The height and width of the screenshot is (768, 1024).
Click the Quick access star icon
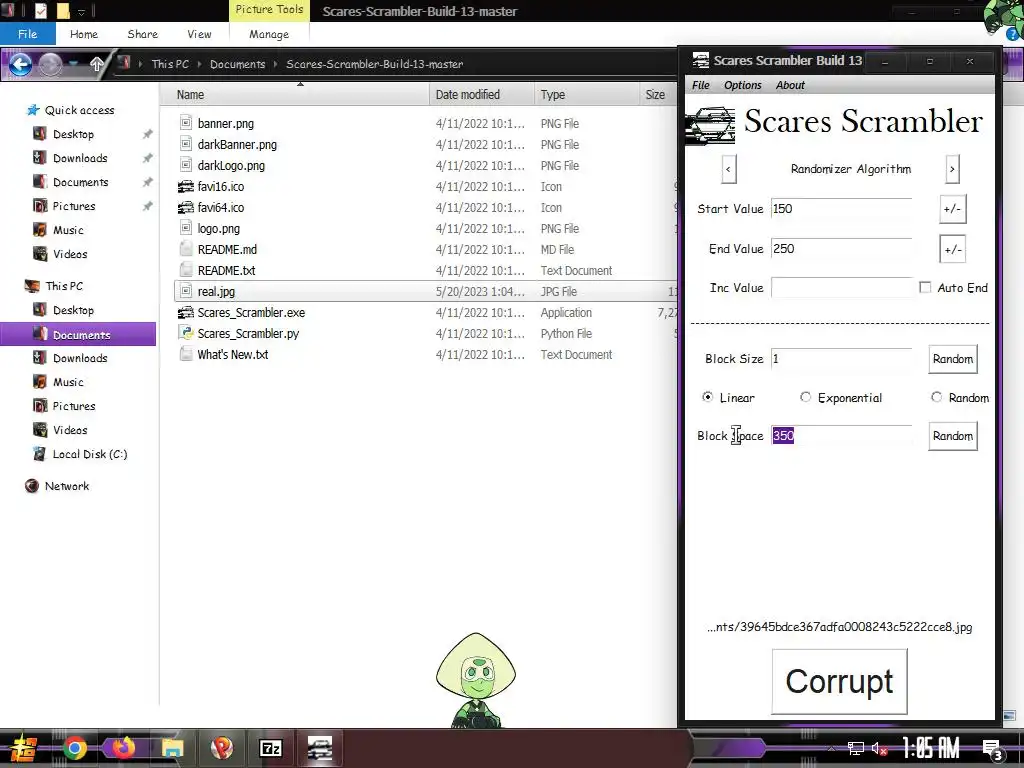pos(33,110)
